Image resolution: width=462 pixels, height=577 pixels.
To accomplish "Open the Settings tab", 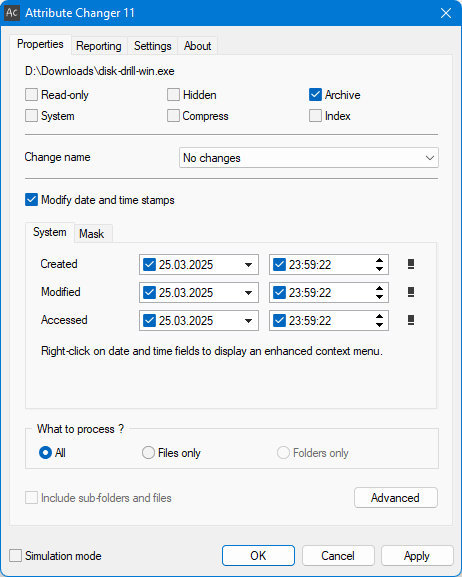I will pos(152,46).
